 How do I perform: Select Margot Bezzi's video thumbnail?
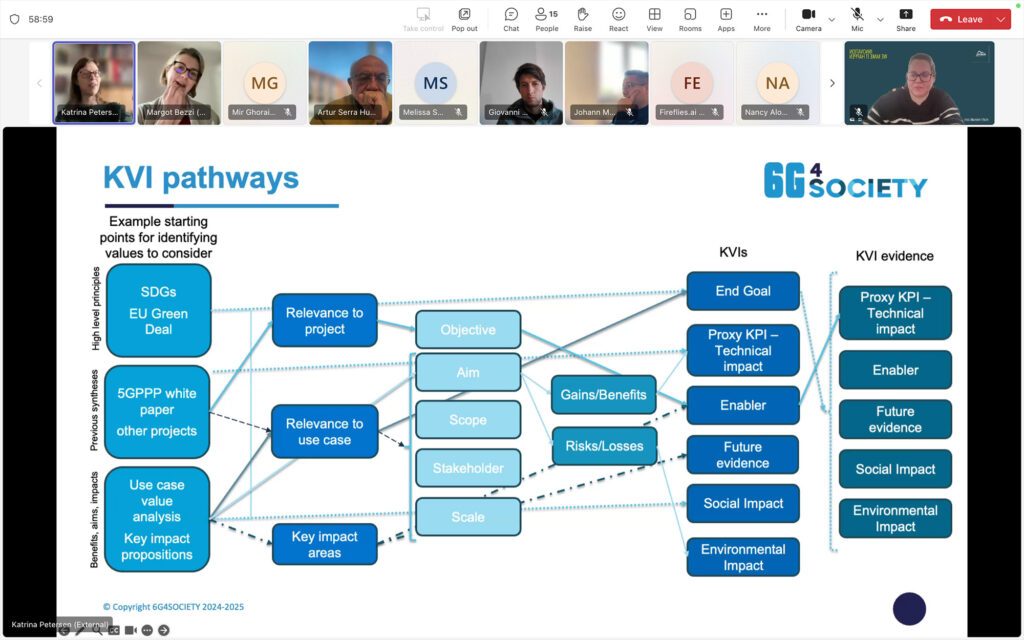click(x=179, y=83)
